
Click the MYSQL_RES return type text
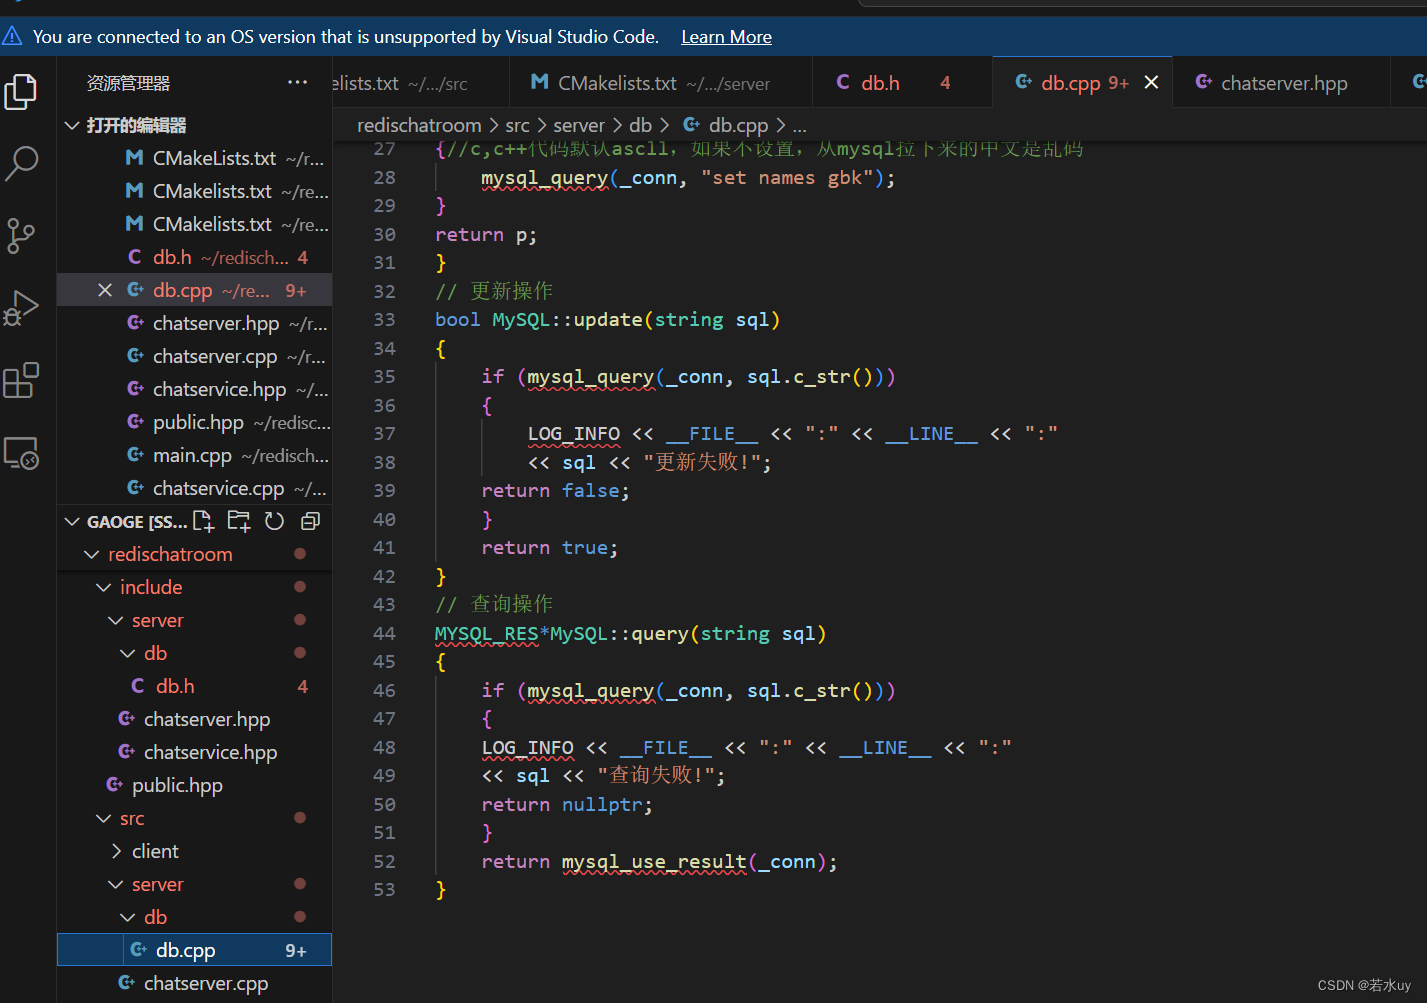pyautogui.click(x=486, y=634)
